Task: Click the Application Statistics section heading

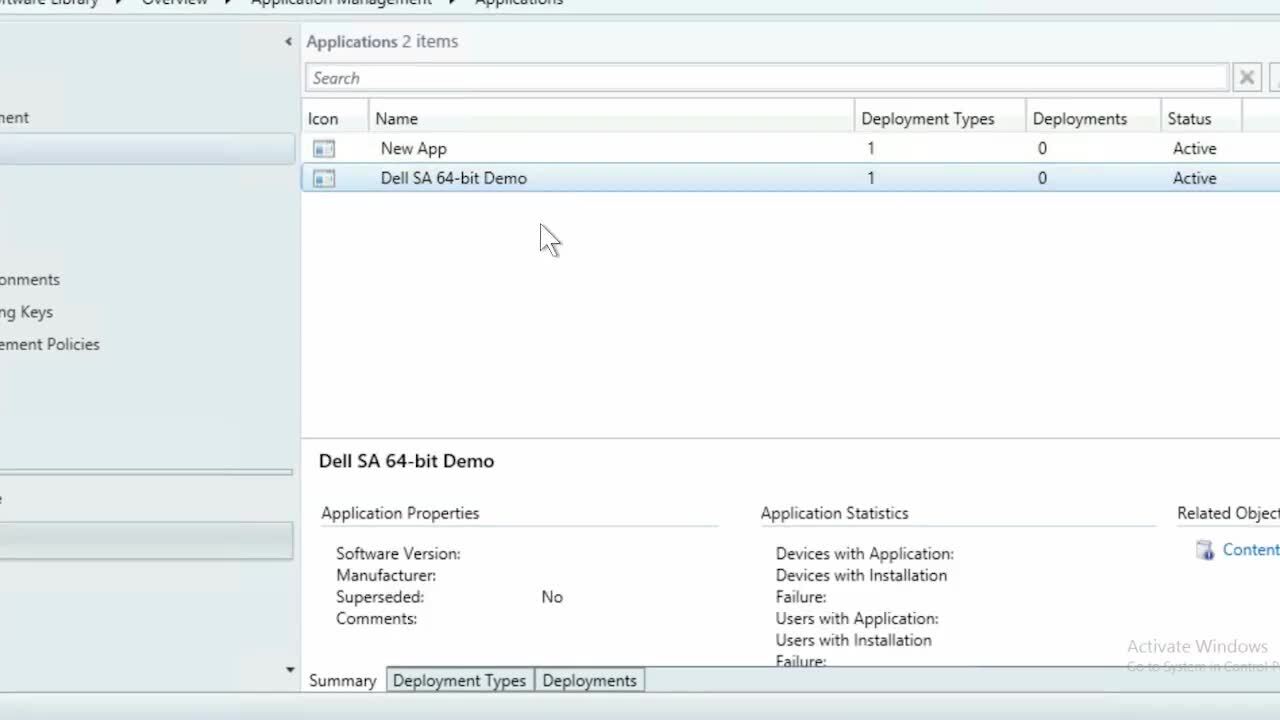Action: tap(834, 513)
